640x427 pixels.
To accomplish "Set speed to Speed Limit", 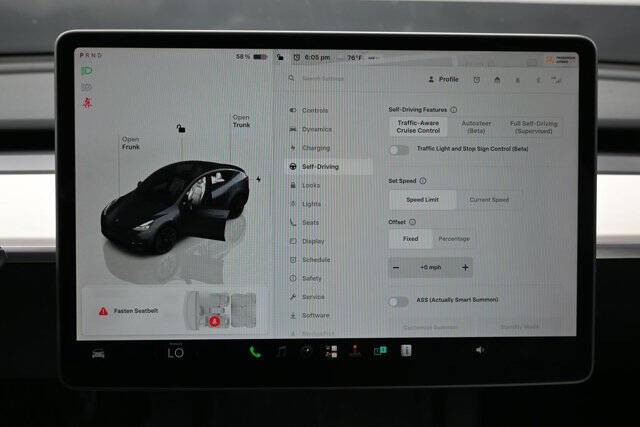I will pyautogui.click(x=422, y=200).
